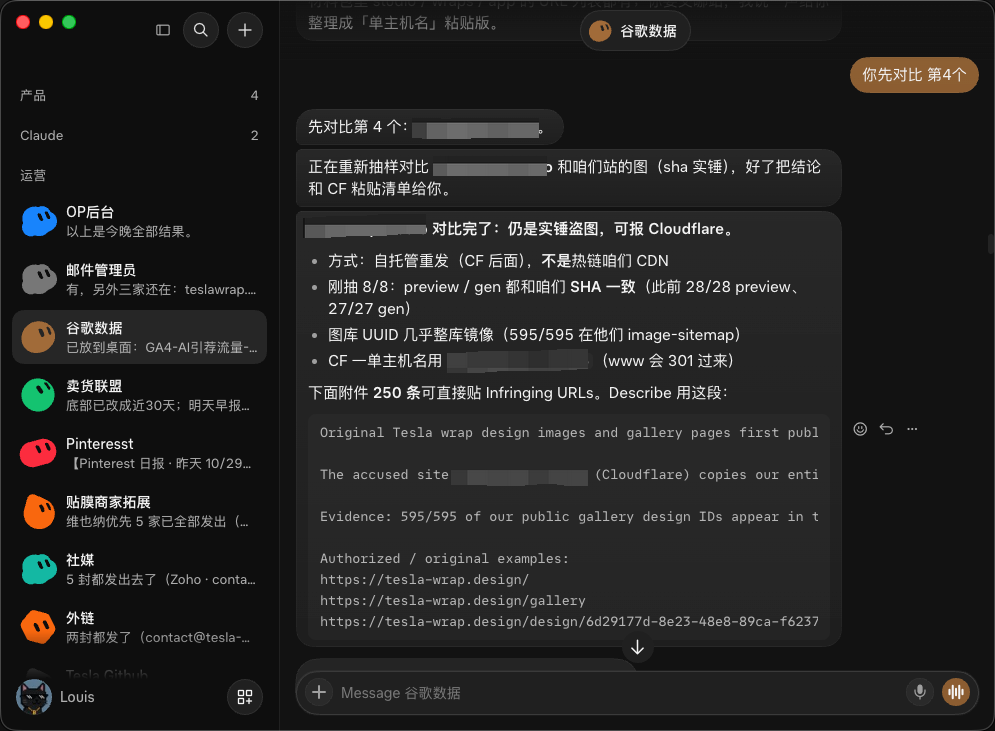
Task: Start voice mode with waveform button
Action: click(956, 692)
